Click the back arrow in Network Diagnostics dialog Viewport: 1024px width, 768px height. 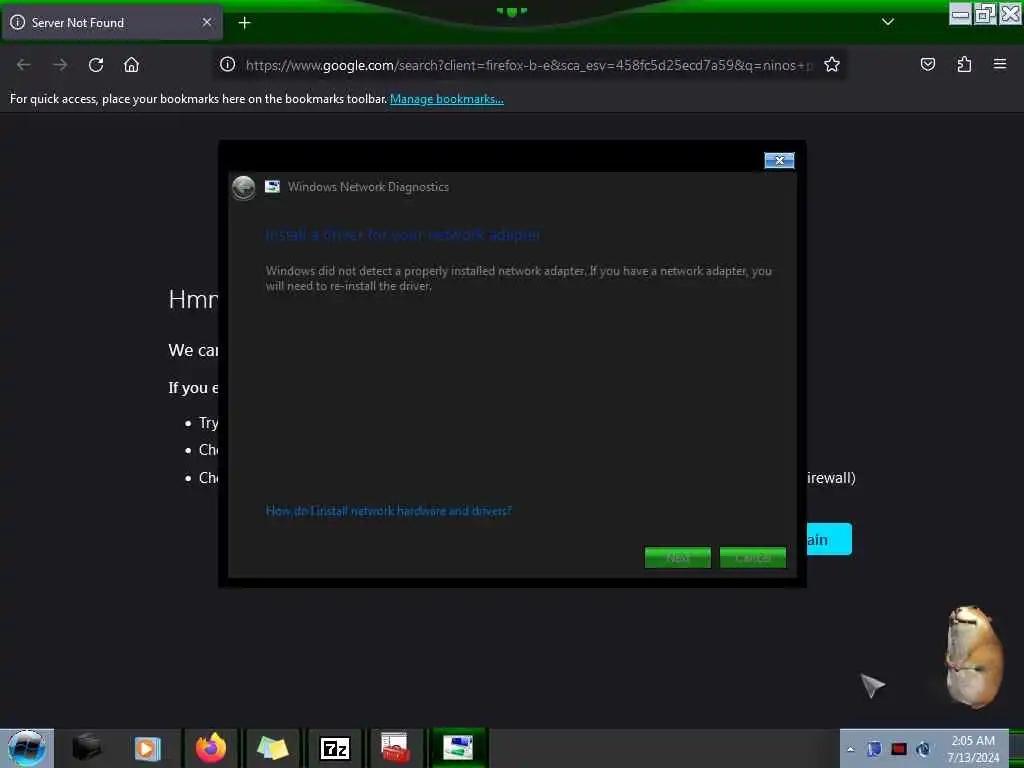244,188
